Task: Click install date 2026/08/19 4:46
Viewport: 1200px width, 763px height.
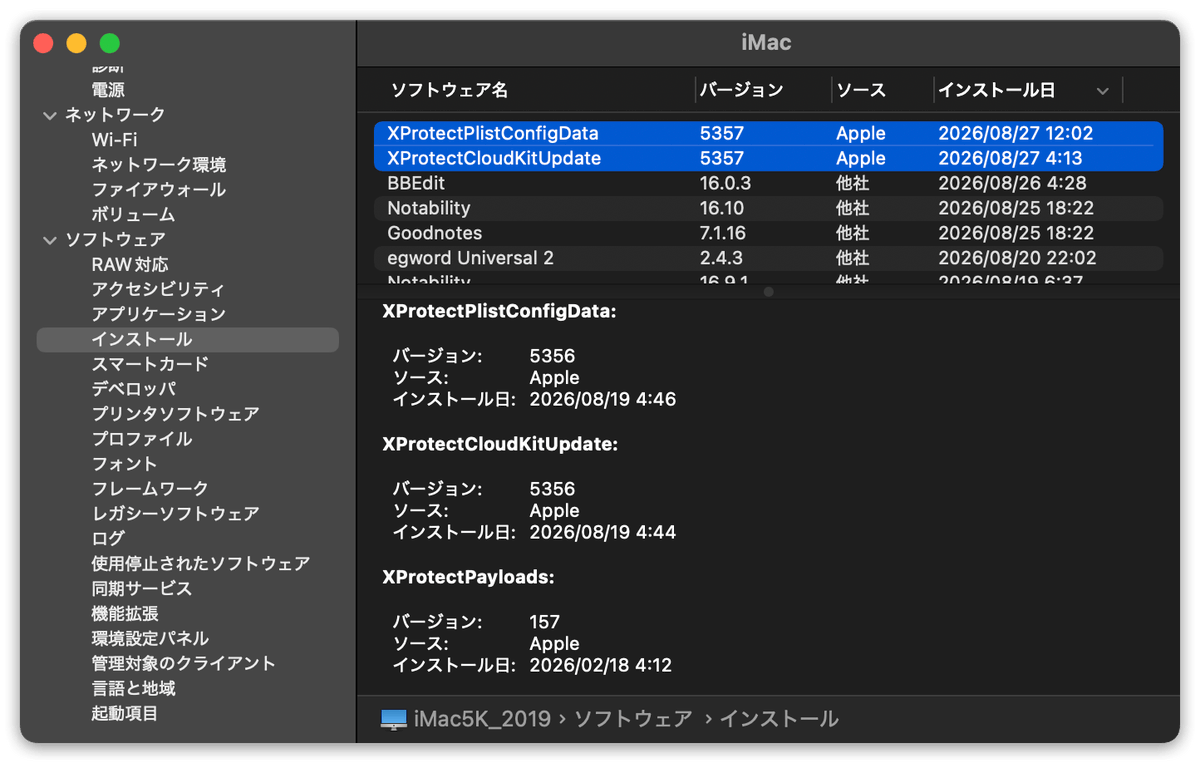Action: coord(603,400)
